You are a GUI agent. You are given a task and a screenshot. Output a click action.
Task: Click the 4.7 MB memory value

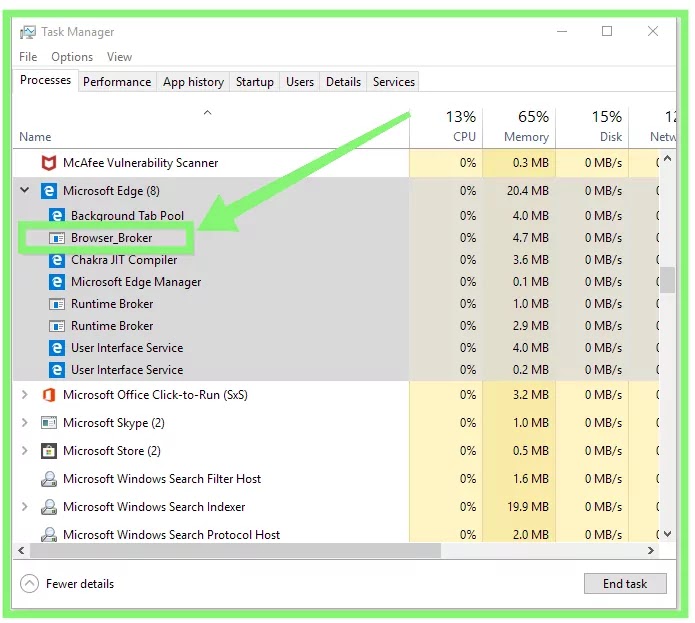pos(531,238)
